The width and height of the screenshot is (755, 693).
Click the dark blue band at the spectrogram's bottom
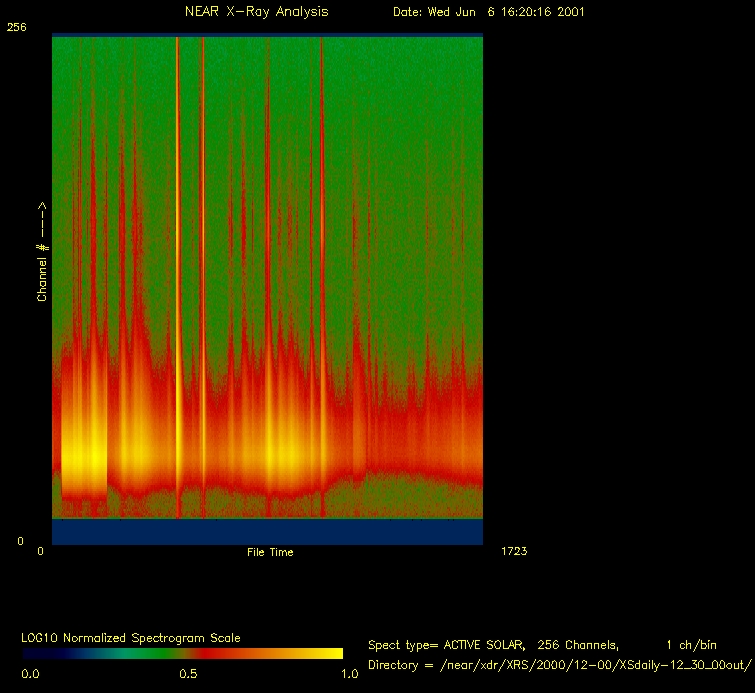[x=267, y=532]
